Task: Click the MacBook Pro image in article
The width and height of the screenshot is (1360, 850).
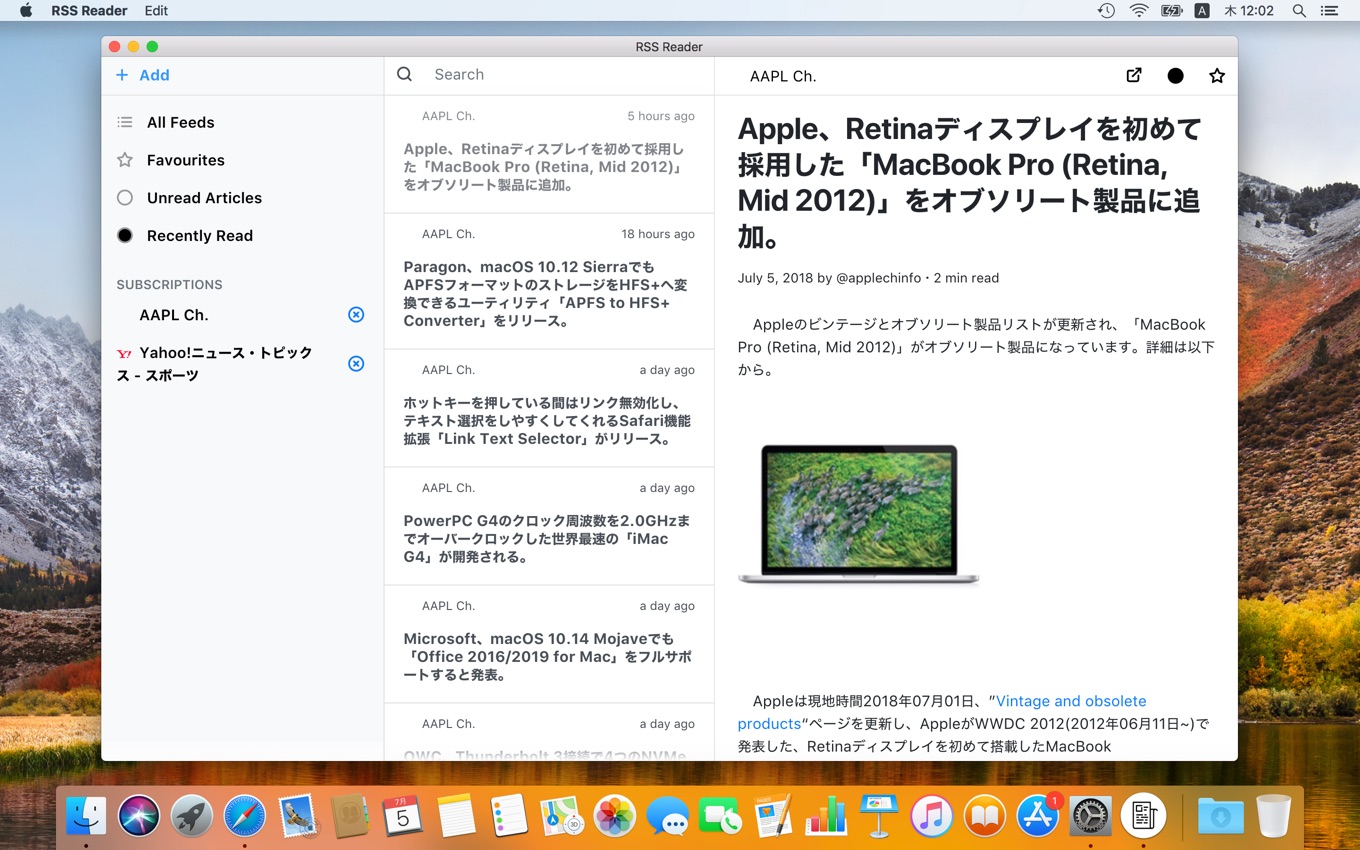Action: 858,514
